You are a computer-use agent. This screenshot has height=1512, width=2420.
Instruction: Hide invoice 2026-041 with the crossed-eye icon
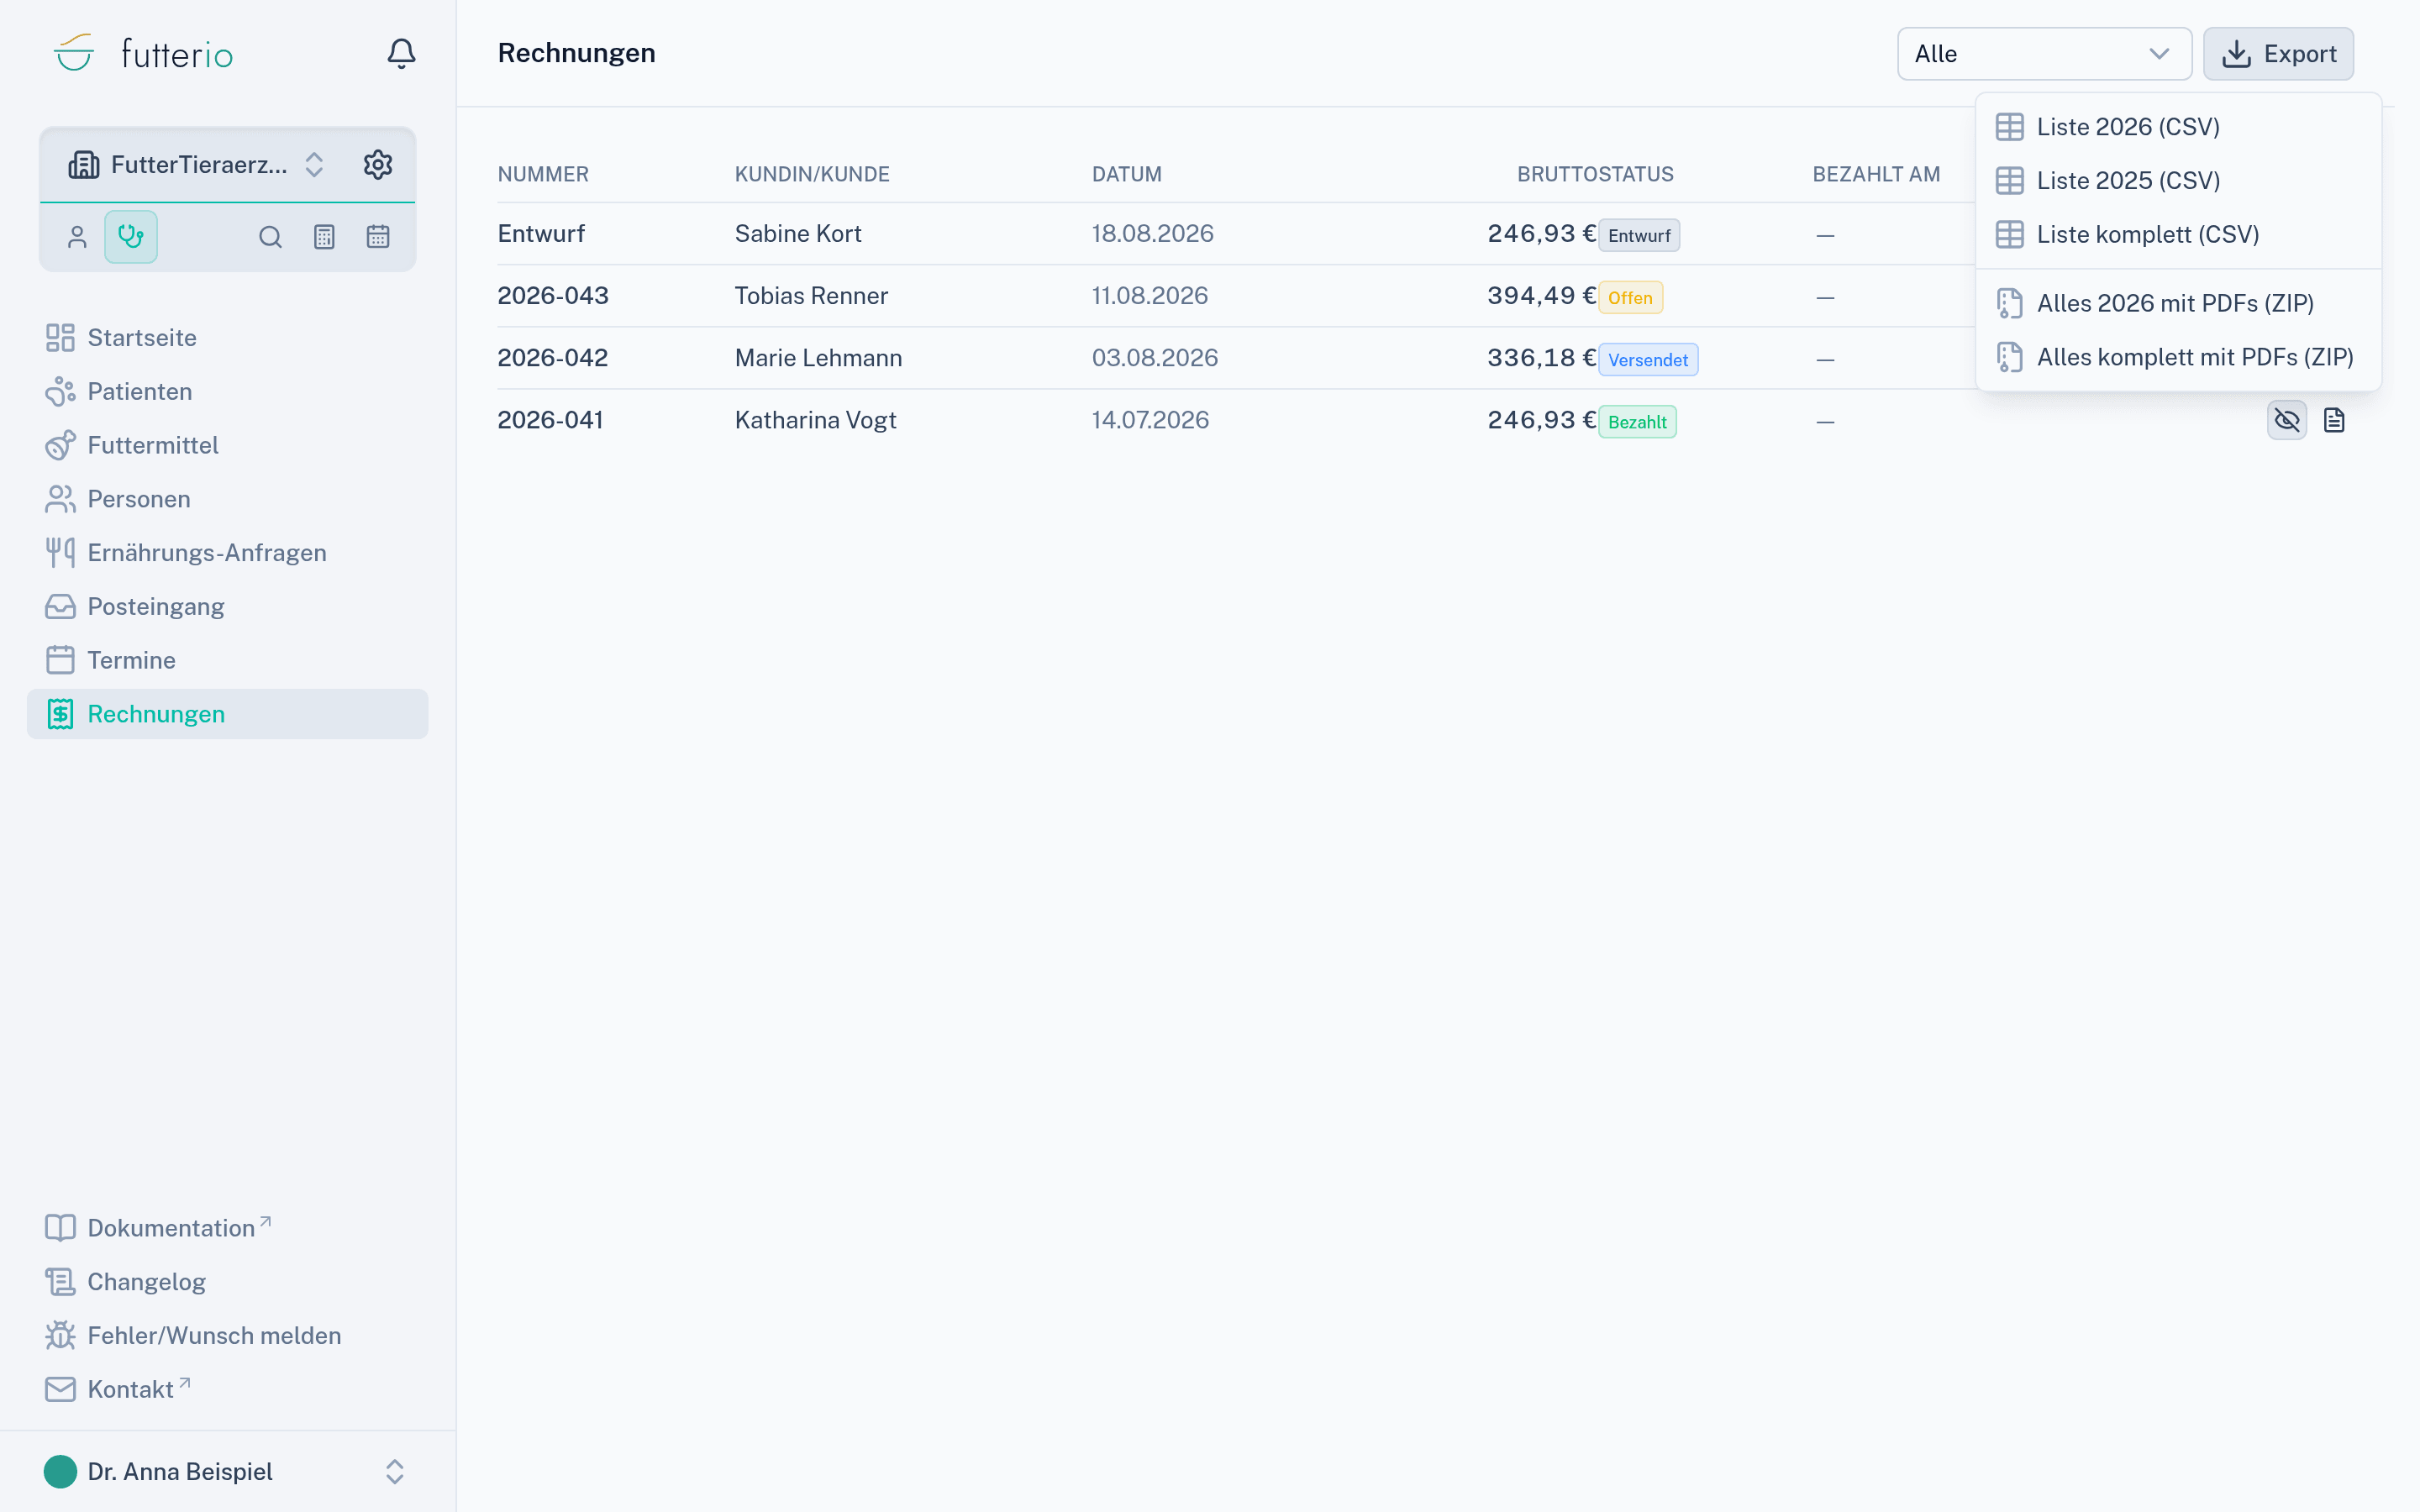coord(2287,420)
